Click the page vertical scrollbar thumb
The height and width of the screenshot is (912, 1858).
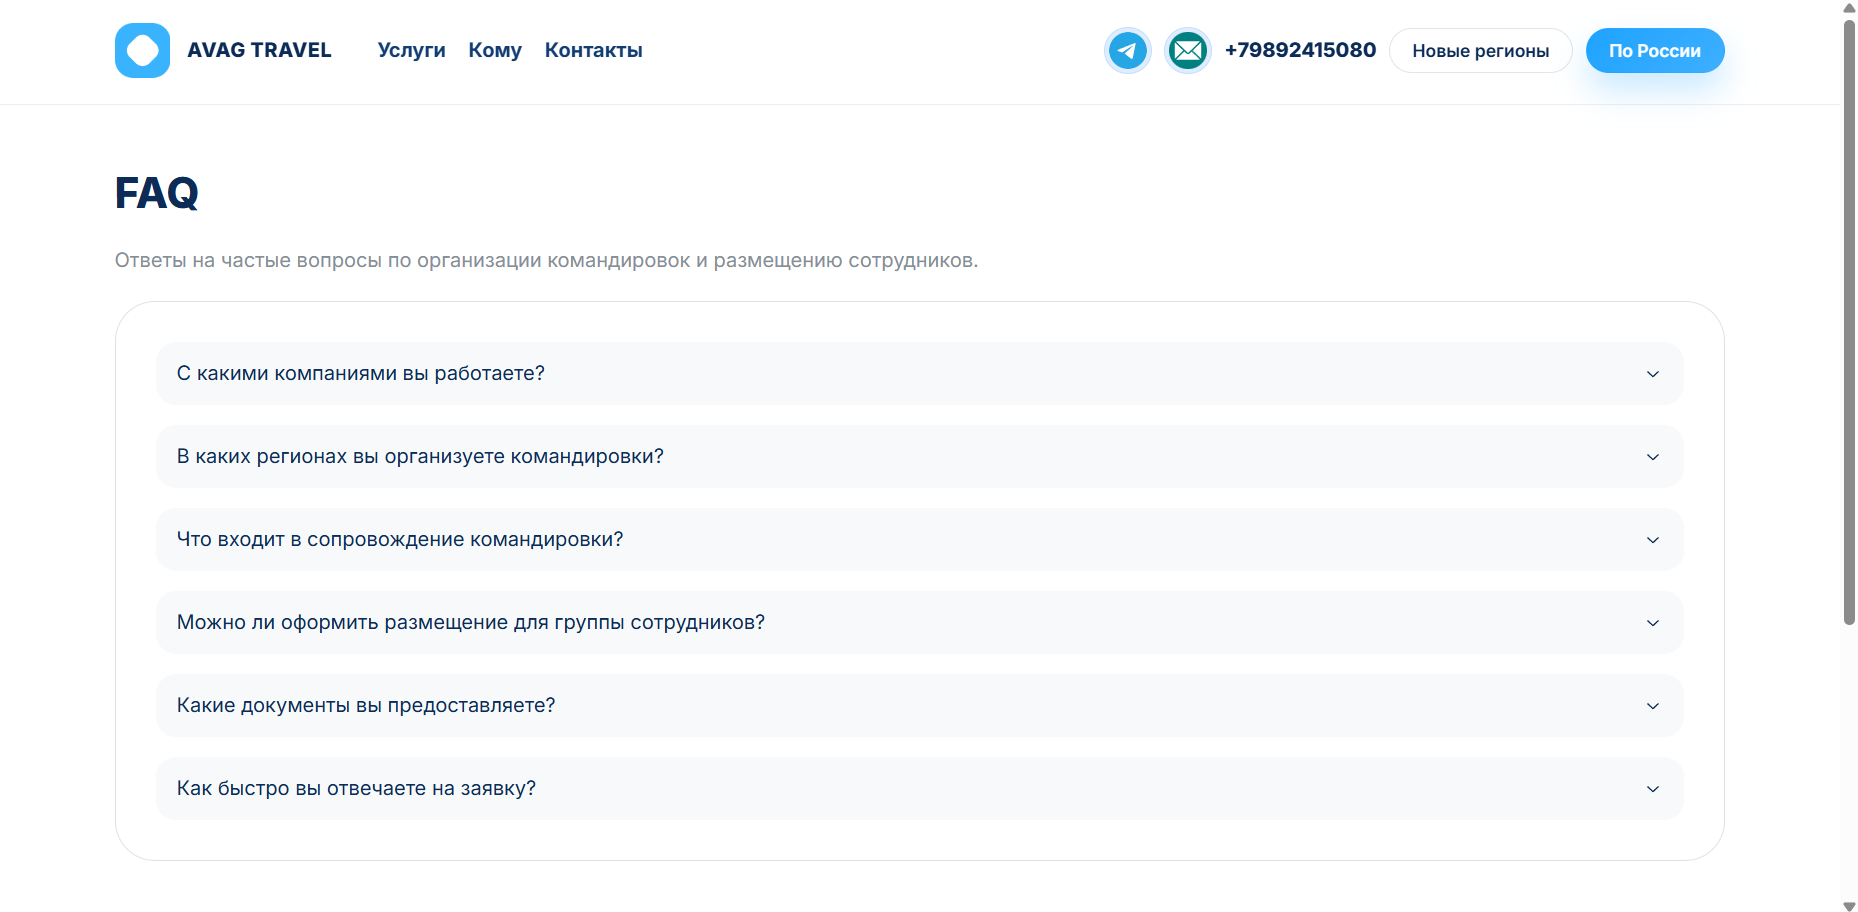(1849, 322)
